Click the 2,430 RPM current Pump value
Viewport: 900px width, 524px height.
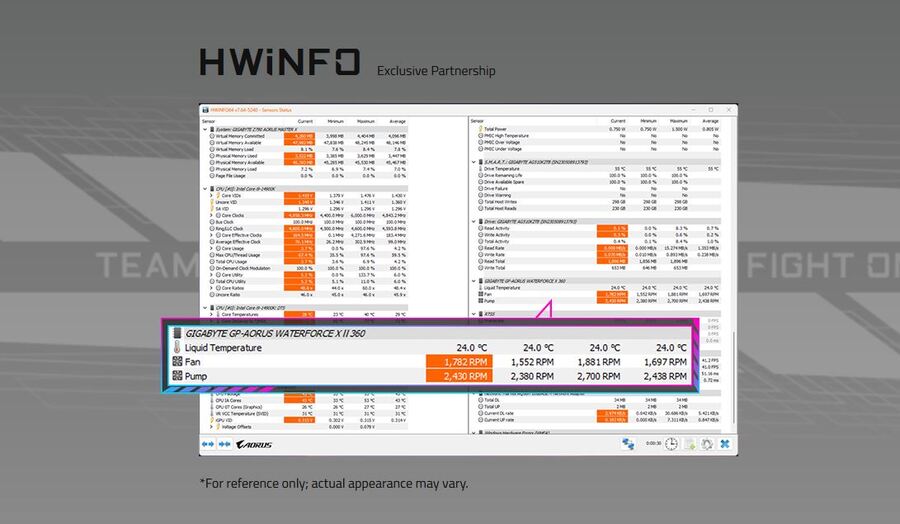tap(459, 376)
